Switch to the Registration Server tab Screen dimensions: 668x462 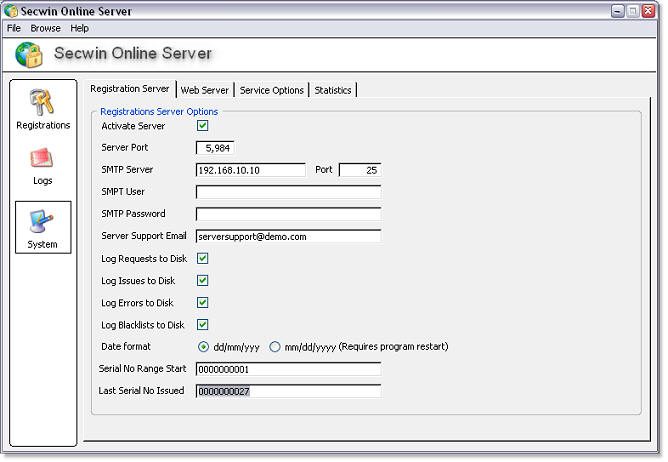point(130,89)
